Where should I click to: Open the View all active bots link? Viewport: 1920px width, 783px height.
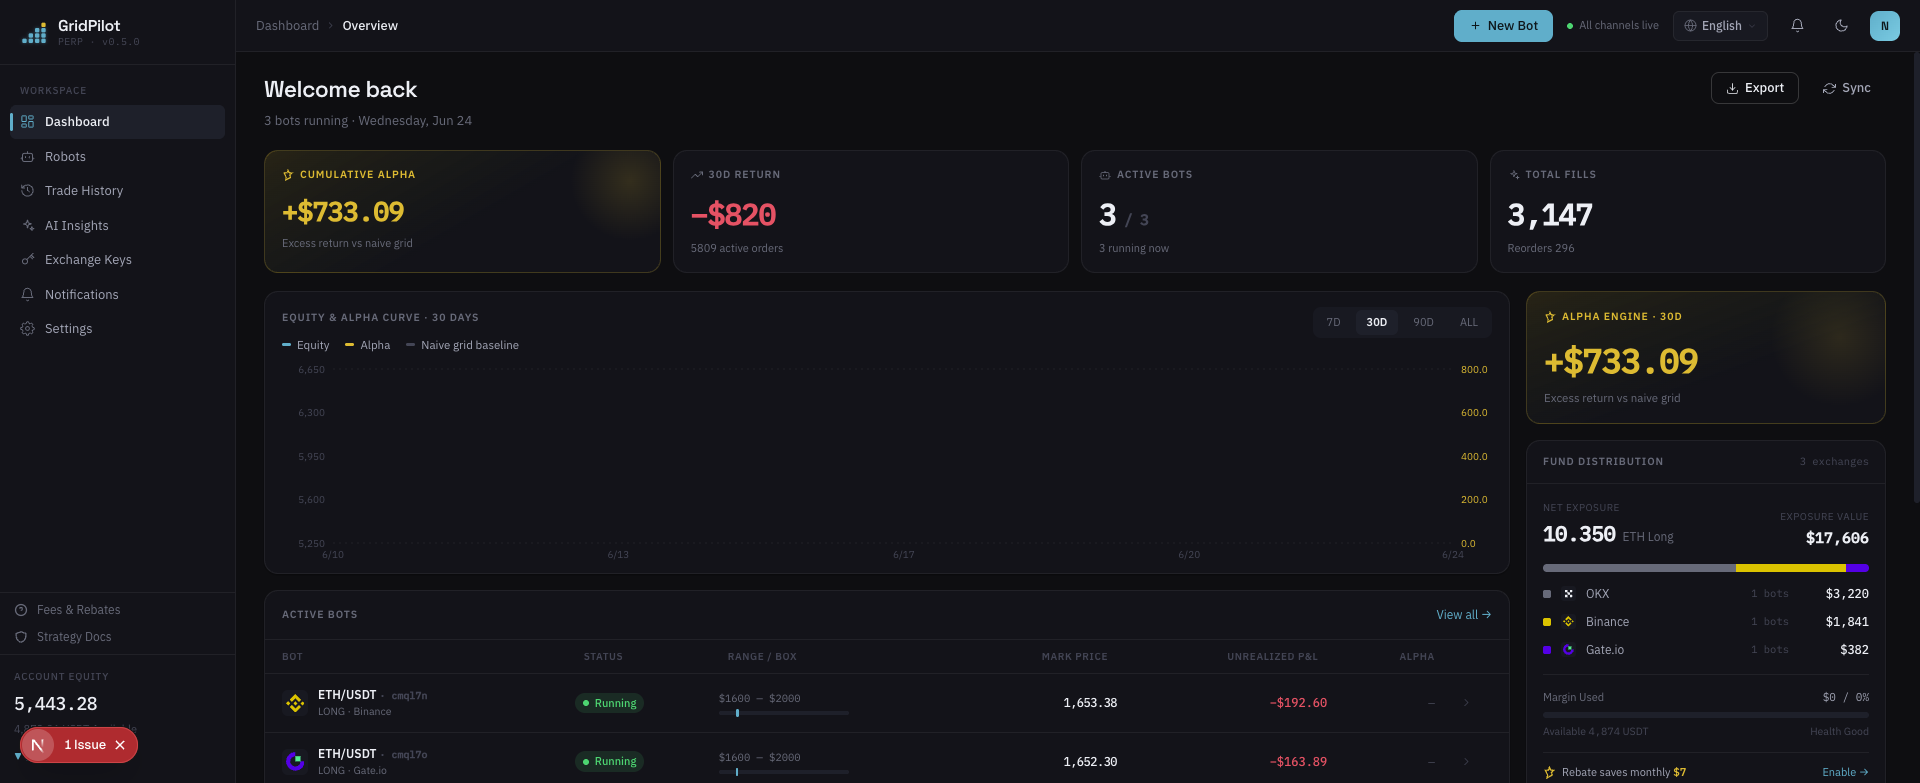pyautogui.click(x=1464, y=615)
